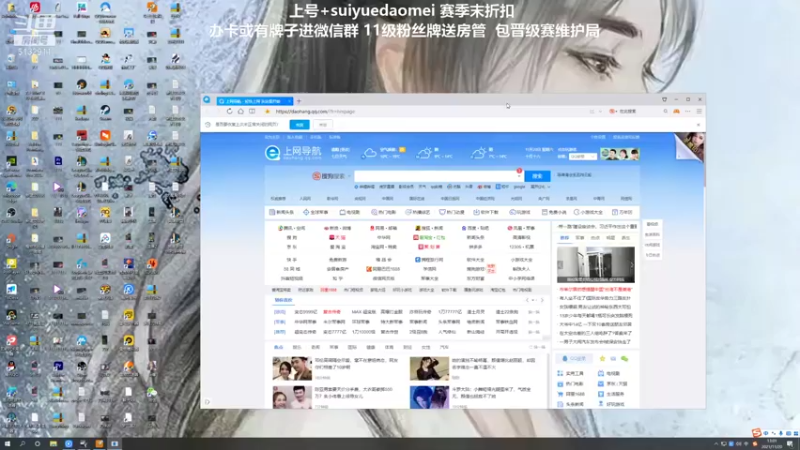Decline with the white notification bar button
Viewport: 800px width, 450px height.
pyautogui.click(x=322, y=124)
